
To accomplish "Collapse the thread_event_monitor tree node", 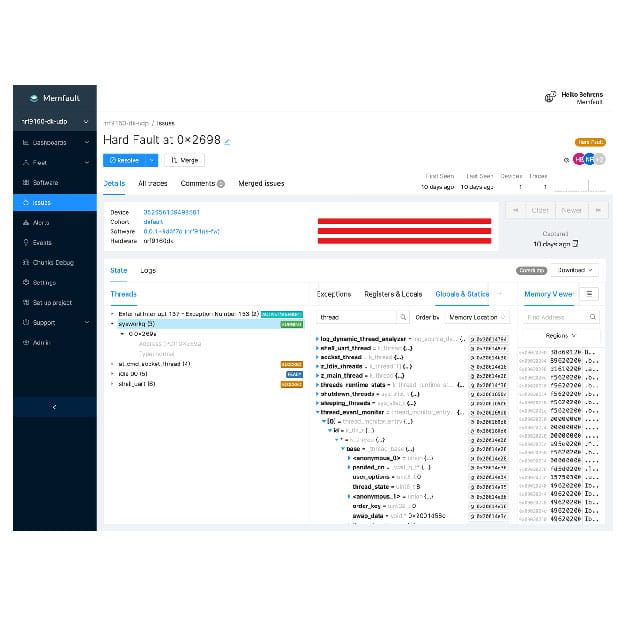I will click(318, 411).
